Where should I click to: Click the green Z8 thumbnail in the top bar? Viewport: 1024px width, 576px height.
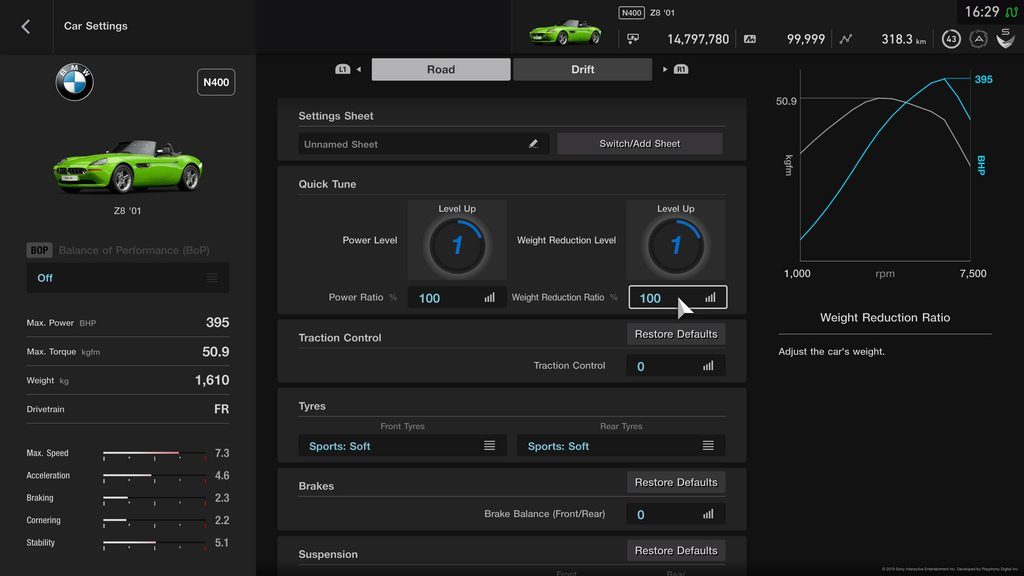tap(565, 31)
